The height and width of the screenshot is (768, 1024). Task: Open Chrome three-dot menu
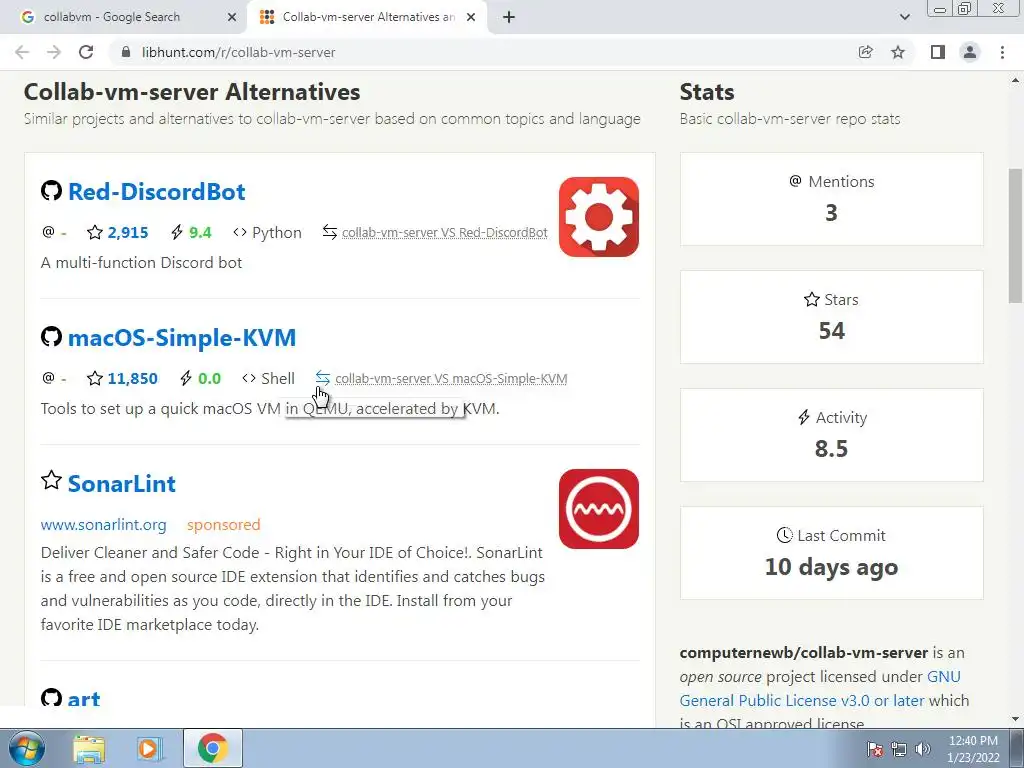click(1002, 52)
